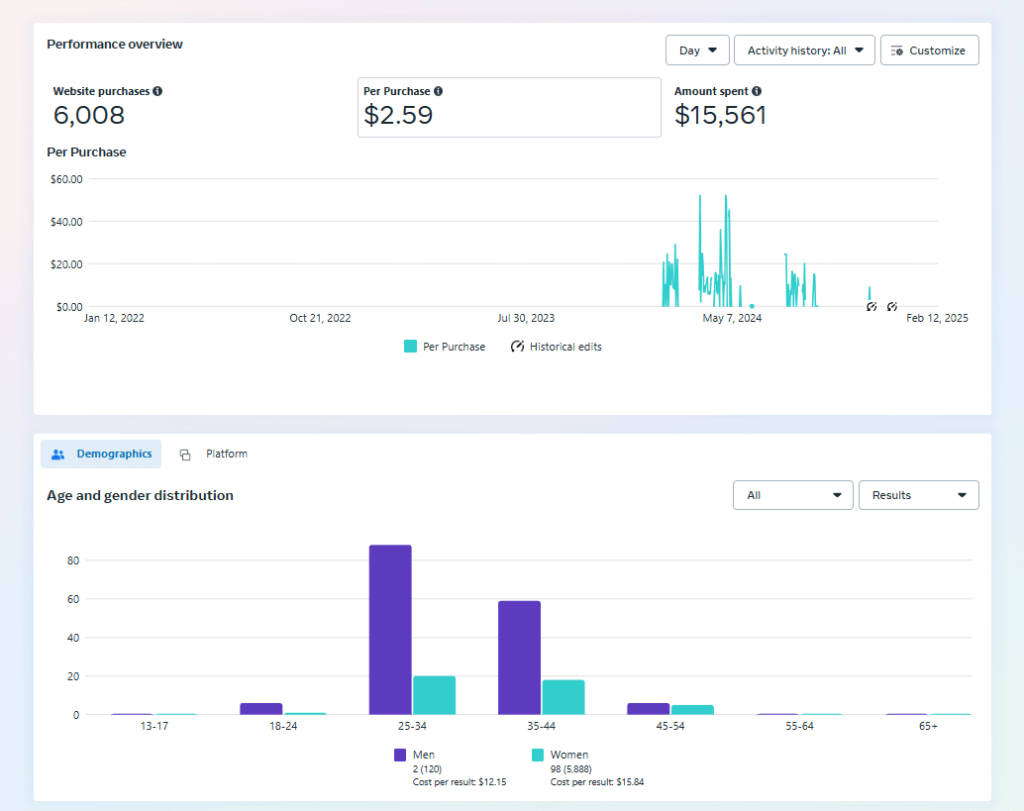Image resolution: width=1024 pixels, height=811 pixels.
Task: Click the teal Women legend swatch
Action: tap(537, 755)
